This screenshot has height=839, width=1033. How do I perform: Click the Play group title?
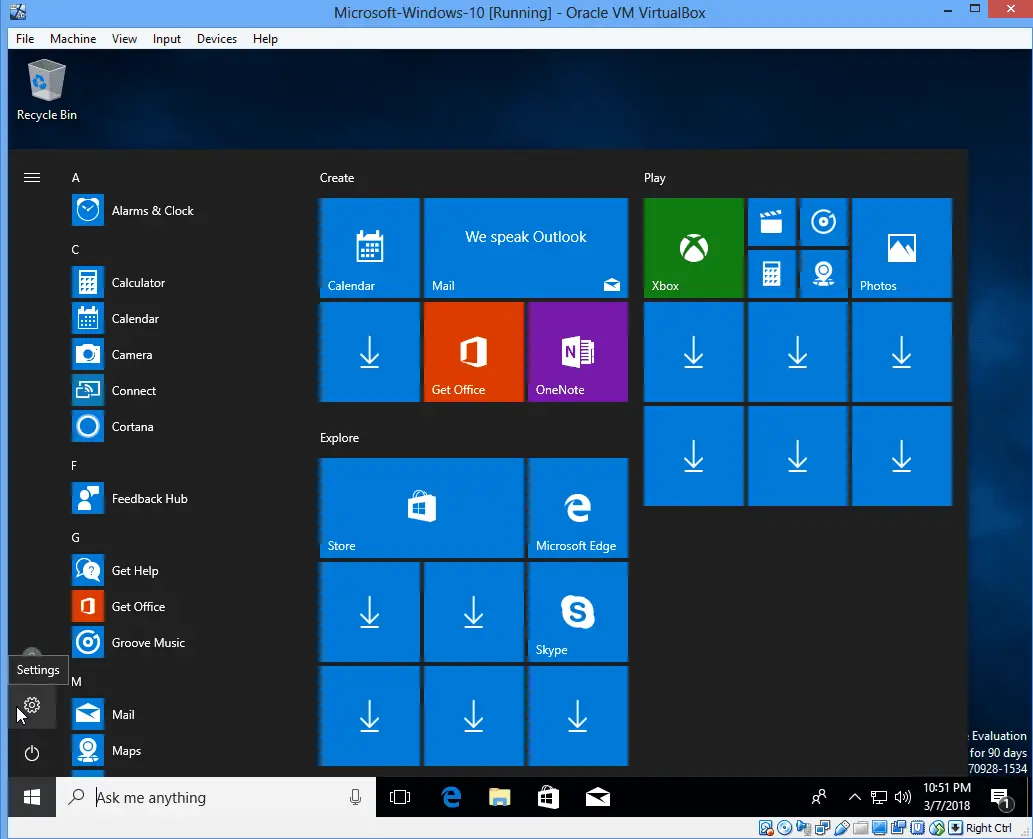coord(655,178)
